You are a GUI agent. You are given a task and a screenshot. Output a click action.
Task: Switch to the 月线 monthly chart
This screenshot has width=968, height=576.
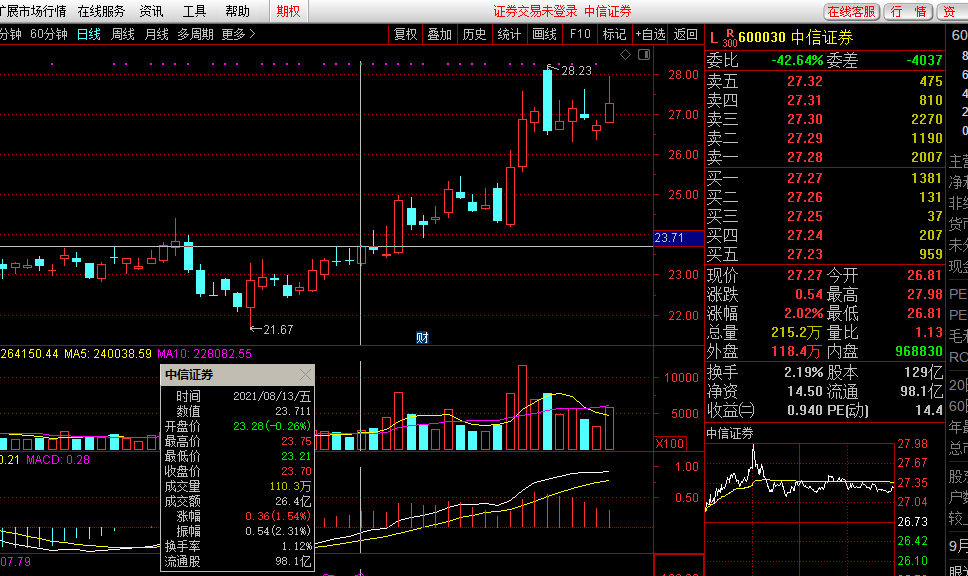point(156,35)
